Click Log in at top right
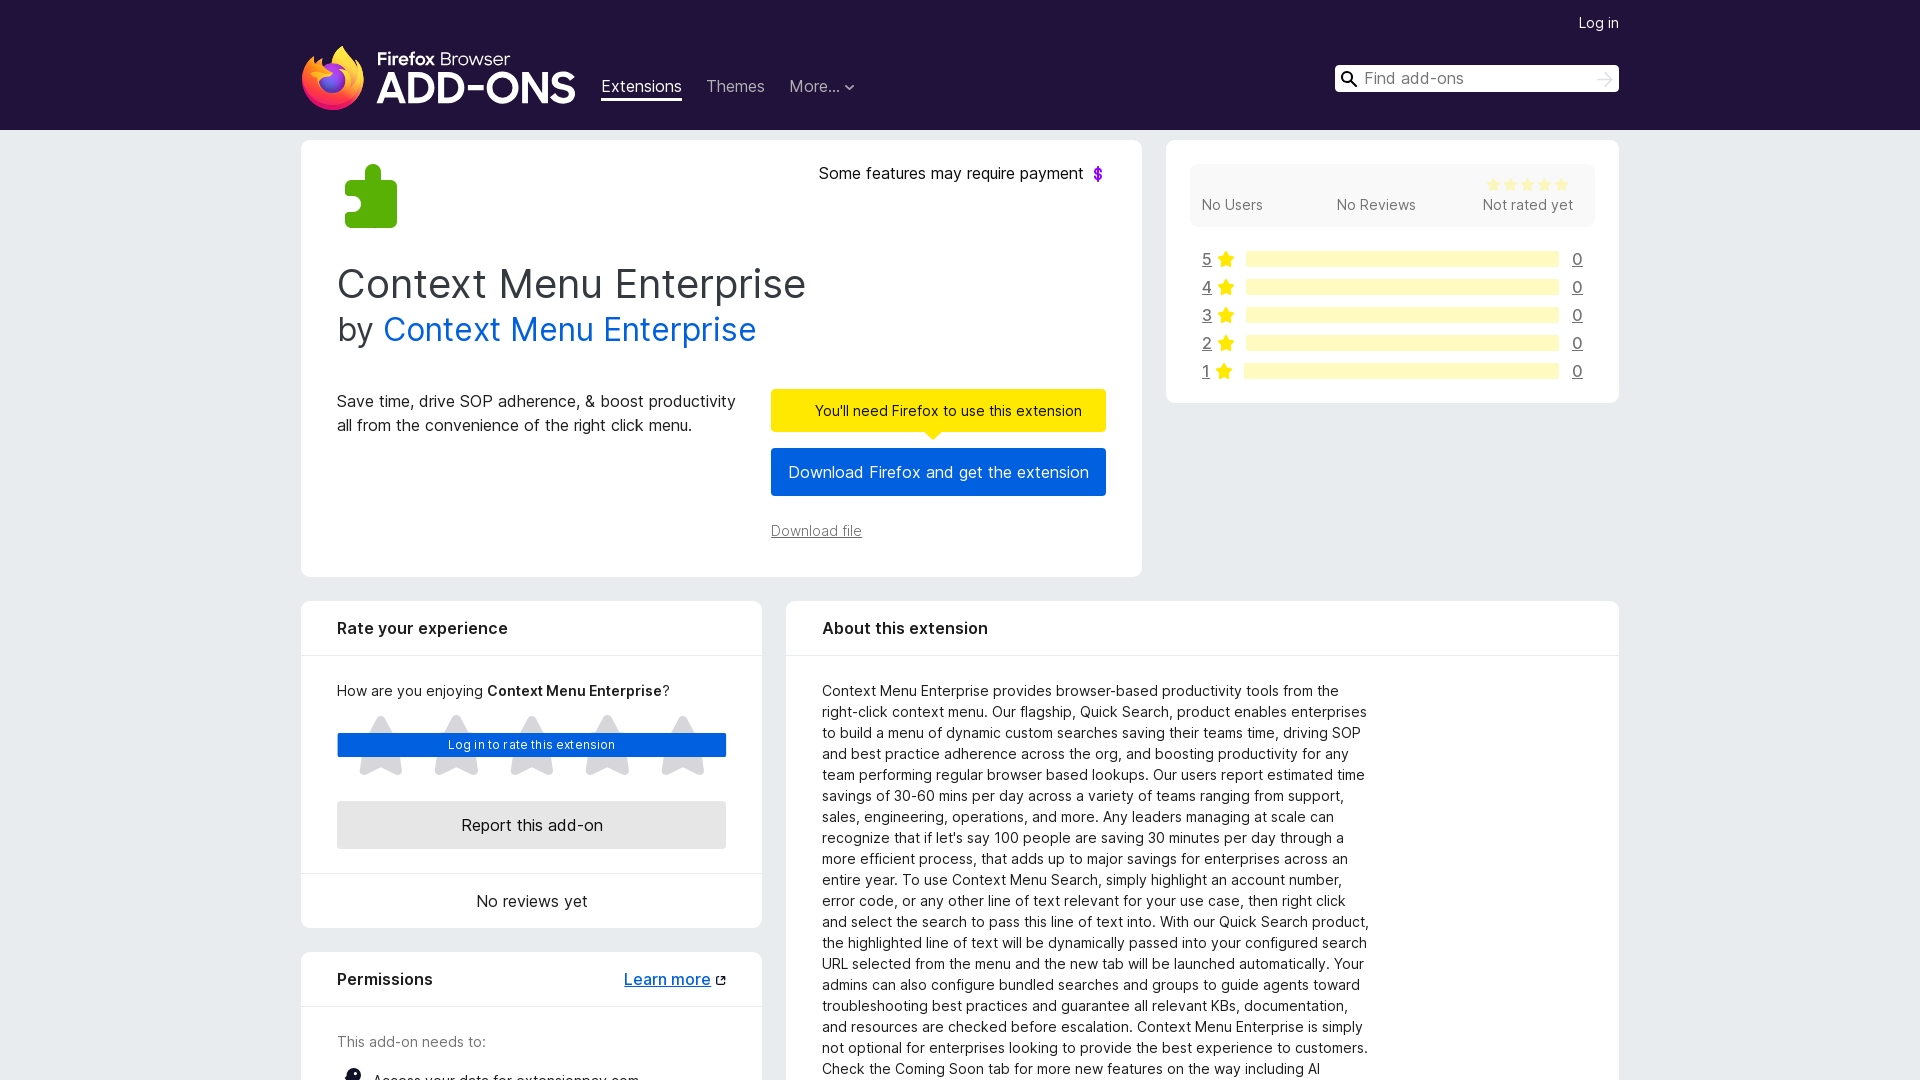Screen dimensions: 1920x1080 pos(1598,23)
